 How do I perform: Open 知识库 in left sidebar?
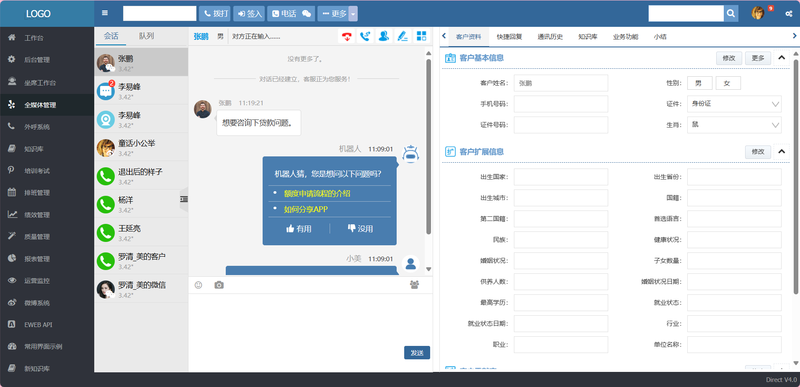[x=47, y=148]
